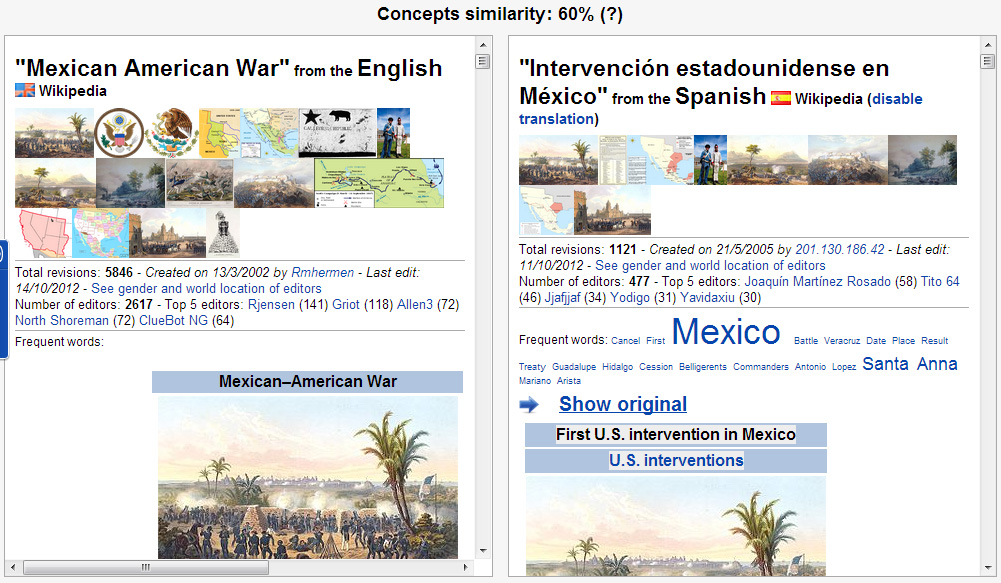1001x583 pixels.
Task: Click the large Mexico frequent word
Action: [726, 331]
